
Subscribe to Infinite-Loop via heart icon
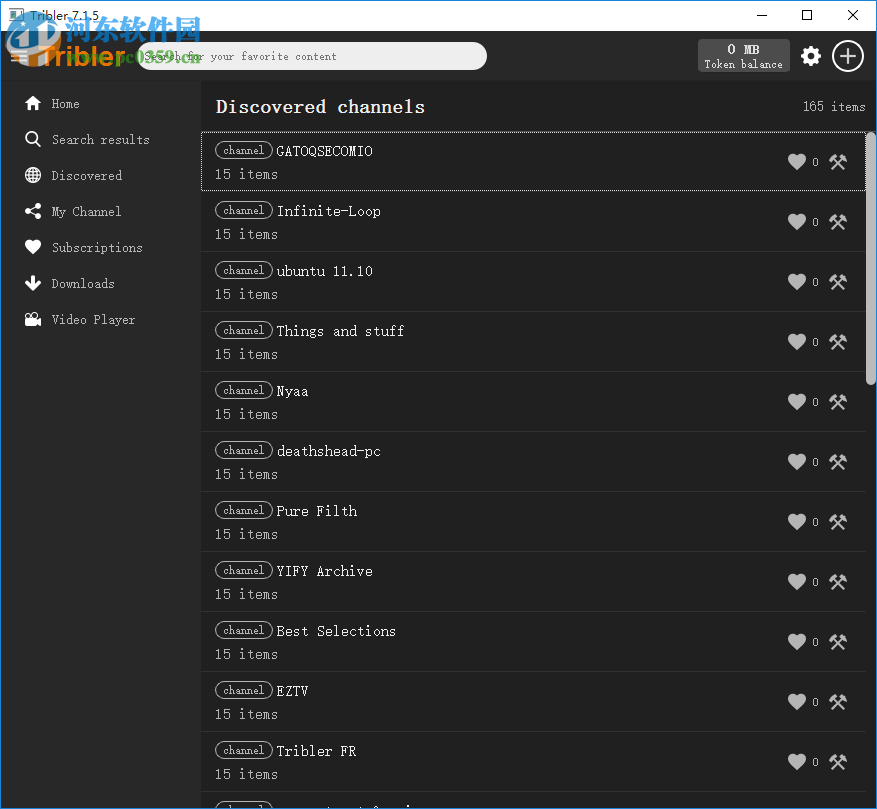(796, 222)
